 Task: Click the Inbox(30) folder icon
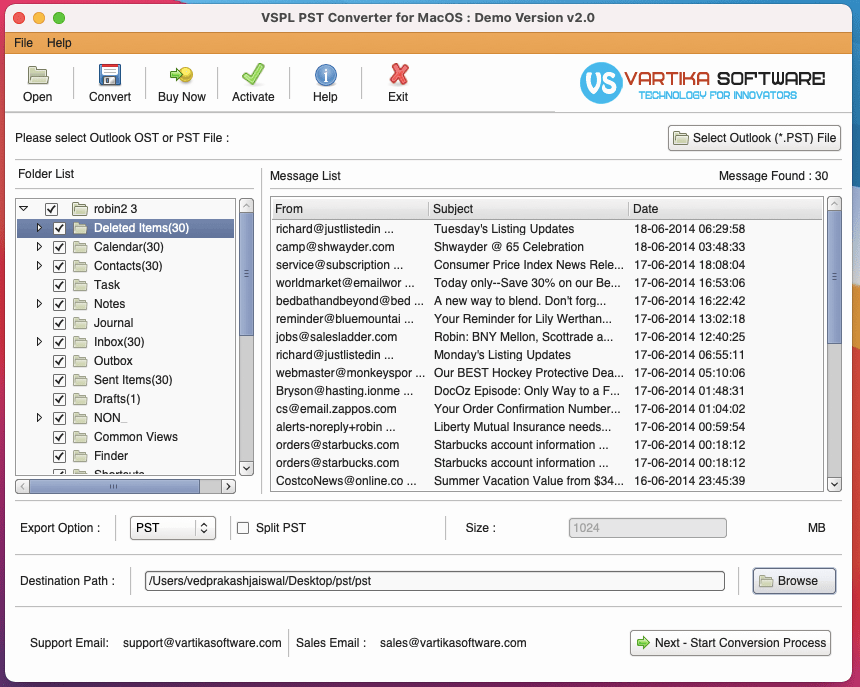coord(81,342)
